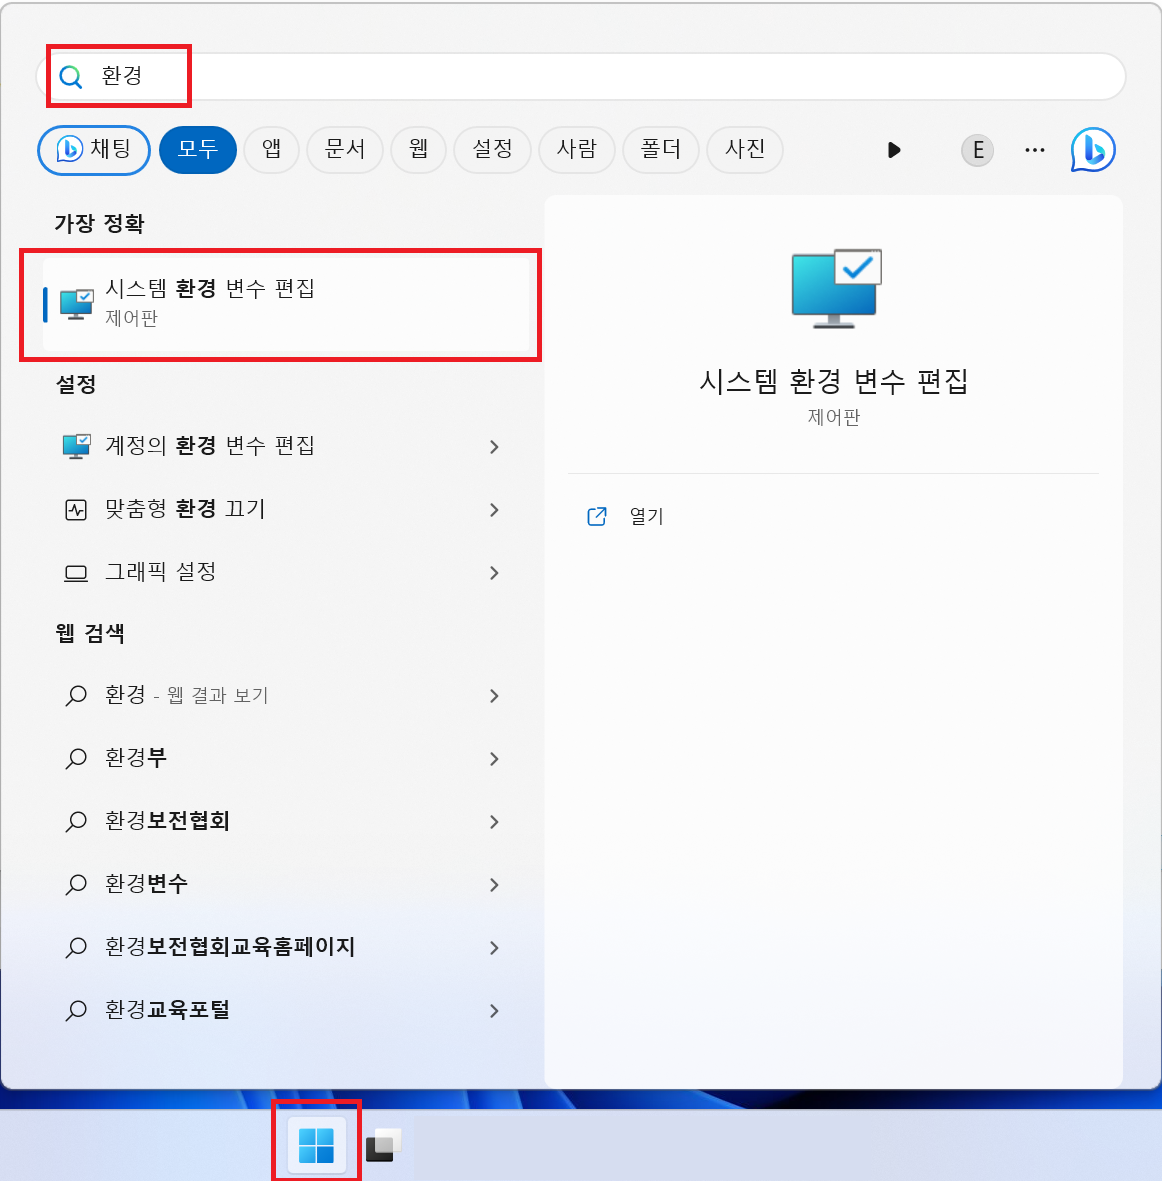
Task: Click the Windows Start button in taskbar
Action: (316, 1146)
